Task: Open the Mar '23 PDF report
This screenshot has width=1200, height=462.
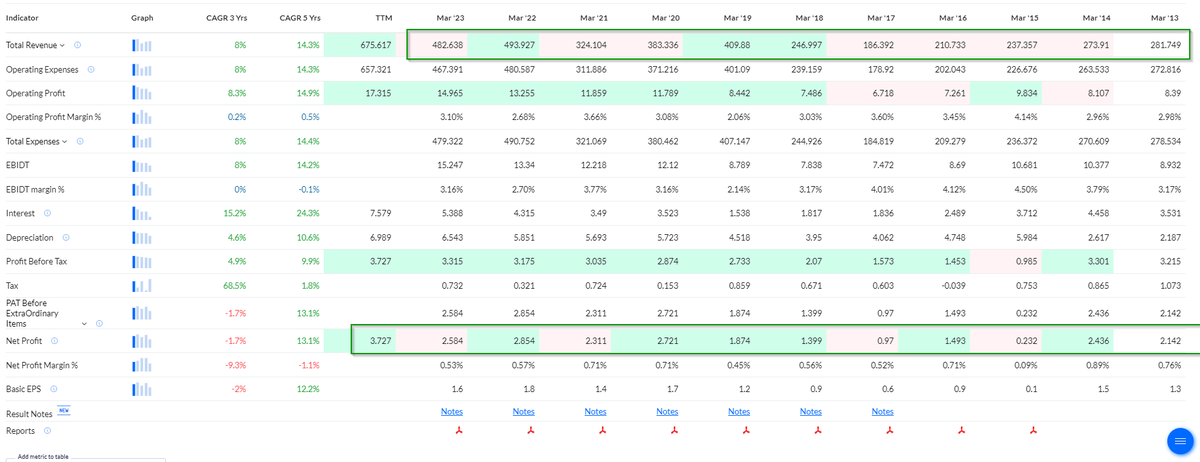Action: click(458, 431)
